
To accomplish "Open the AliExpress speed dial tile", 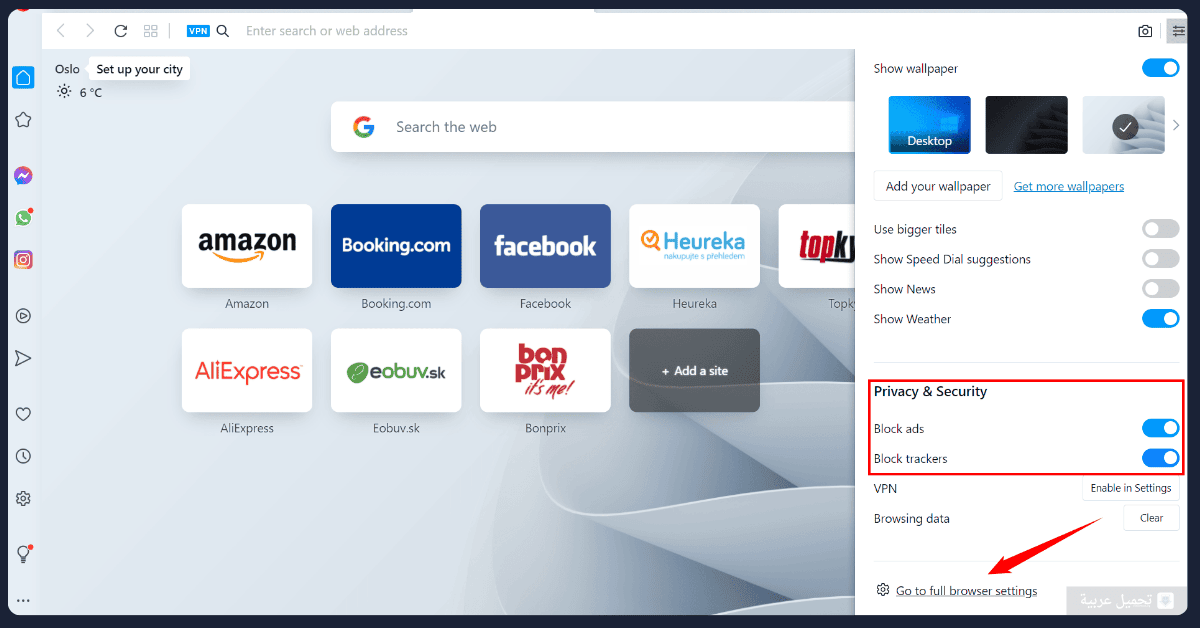I will point(247,371).
